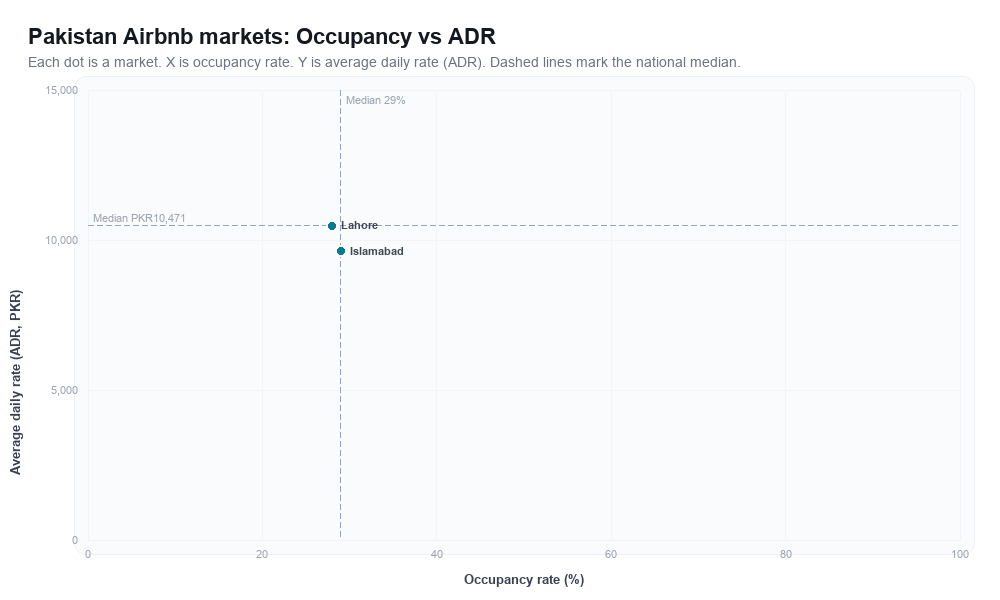
Task: Click the 'Occupancy rate (%)' axis title
Action: tap(524, 579)
